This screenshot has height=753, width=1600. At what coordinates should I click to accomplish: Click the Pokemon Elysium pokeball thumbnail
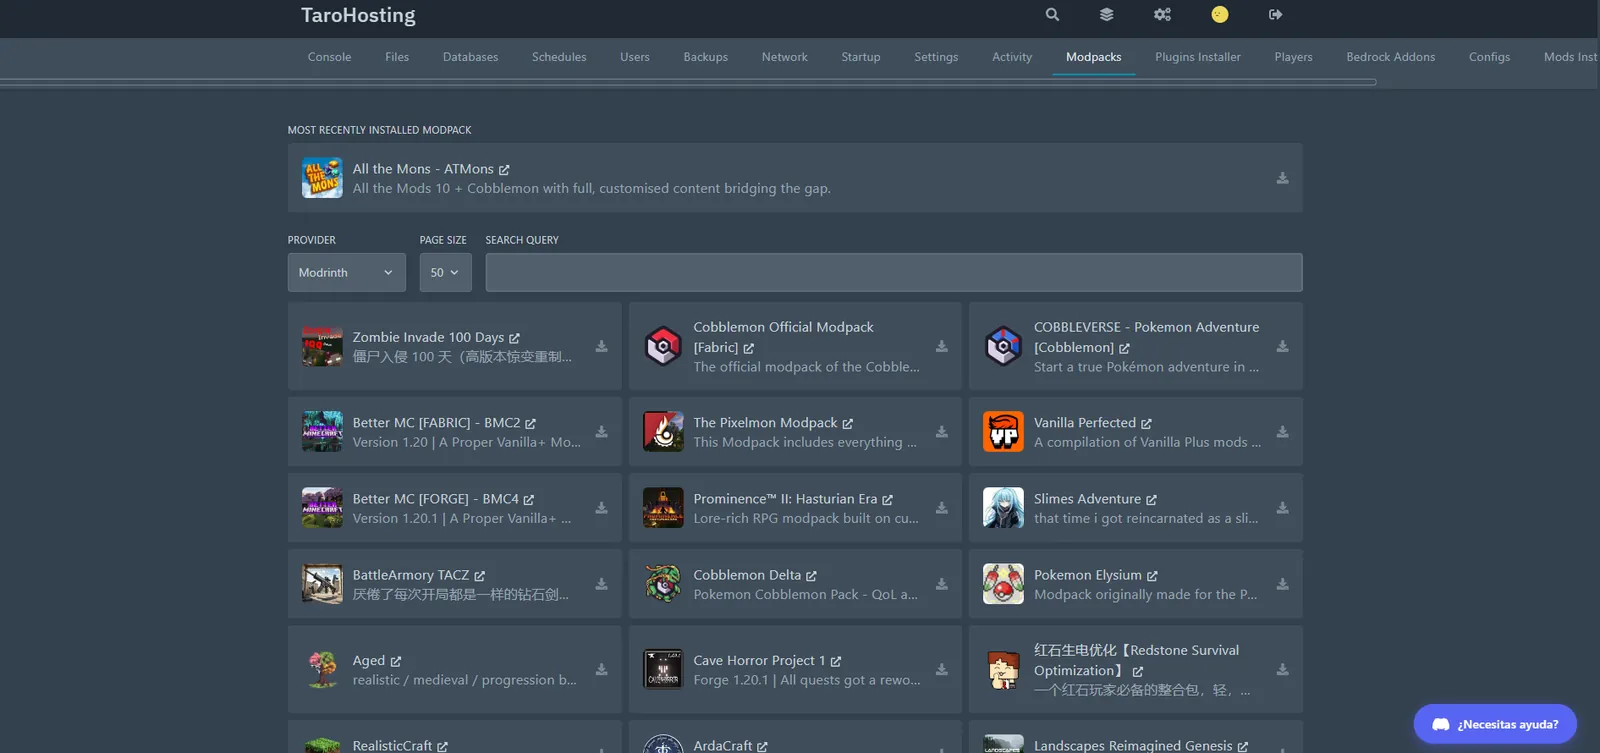[x=1003, y=584]
